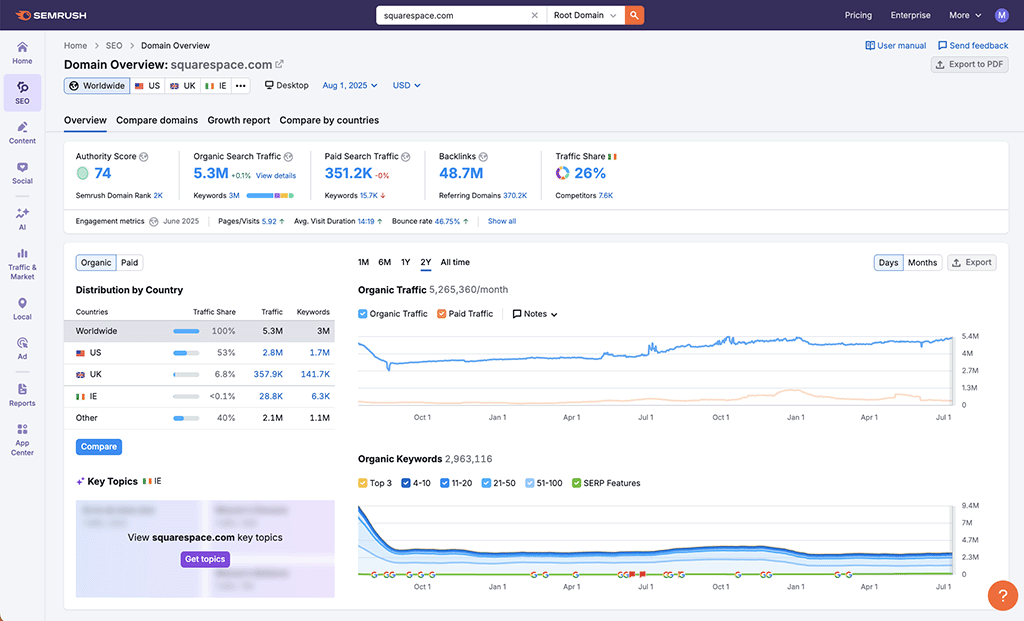1024x621 pixels.
Task: Toggle the 4-10 keywords checkbox
Action: click(406, 483)
